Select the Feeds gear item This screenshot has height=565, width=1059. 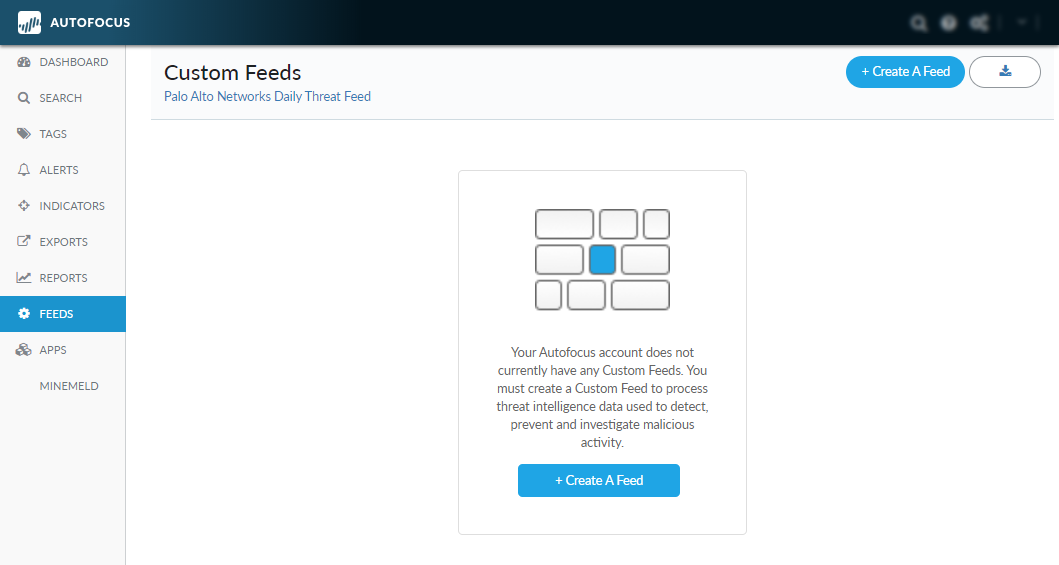coord(56,314)
